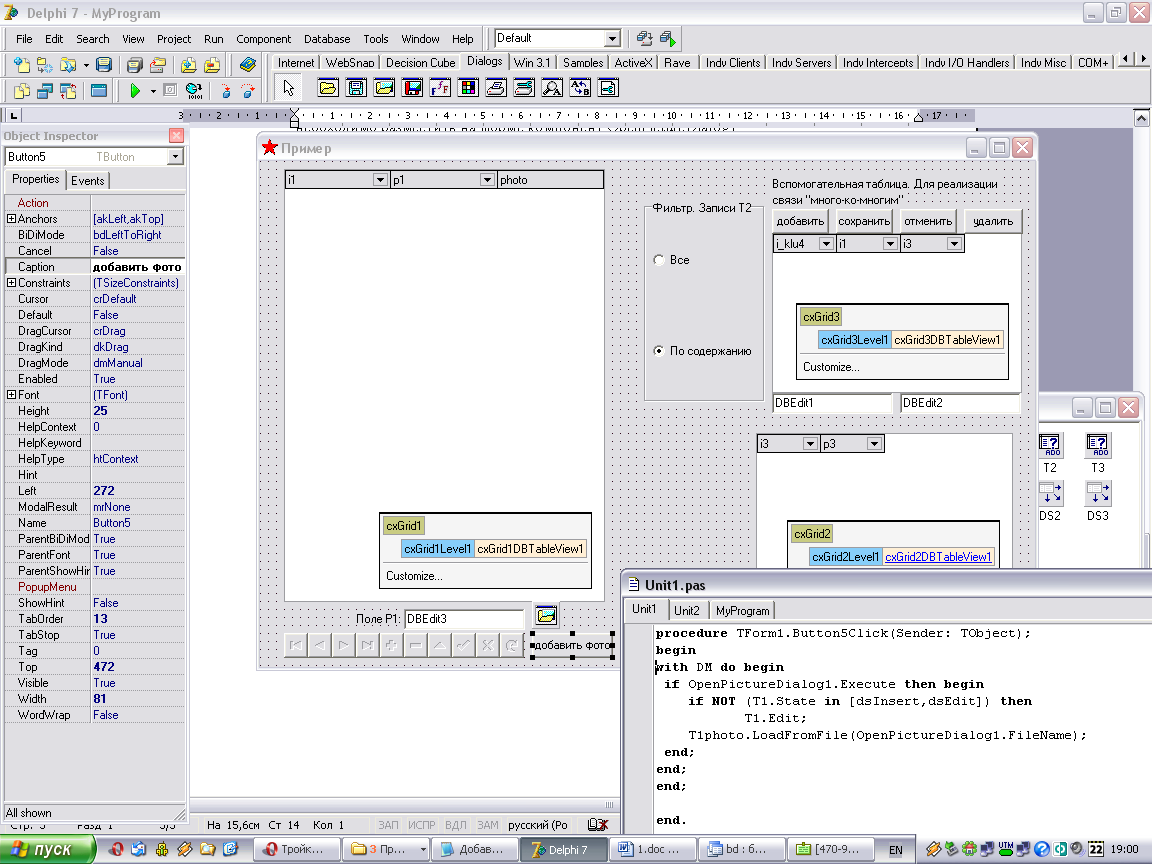Screen dimensions: 1152x864
Task: Select SaveDialog component in palette
Action: [356, 88]
